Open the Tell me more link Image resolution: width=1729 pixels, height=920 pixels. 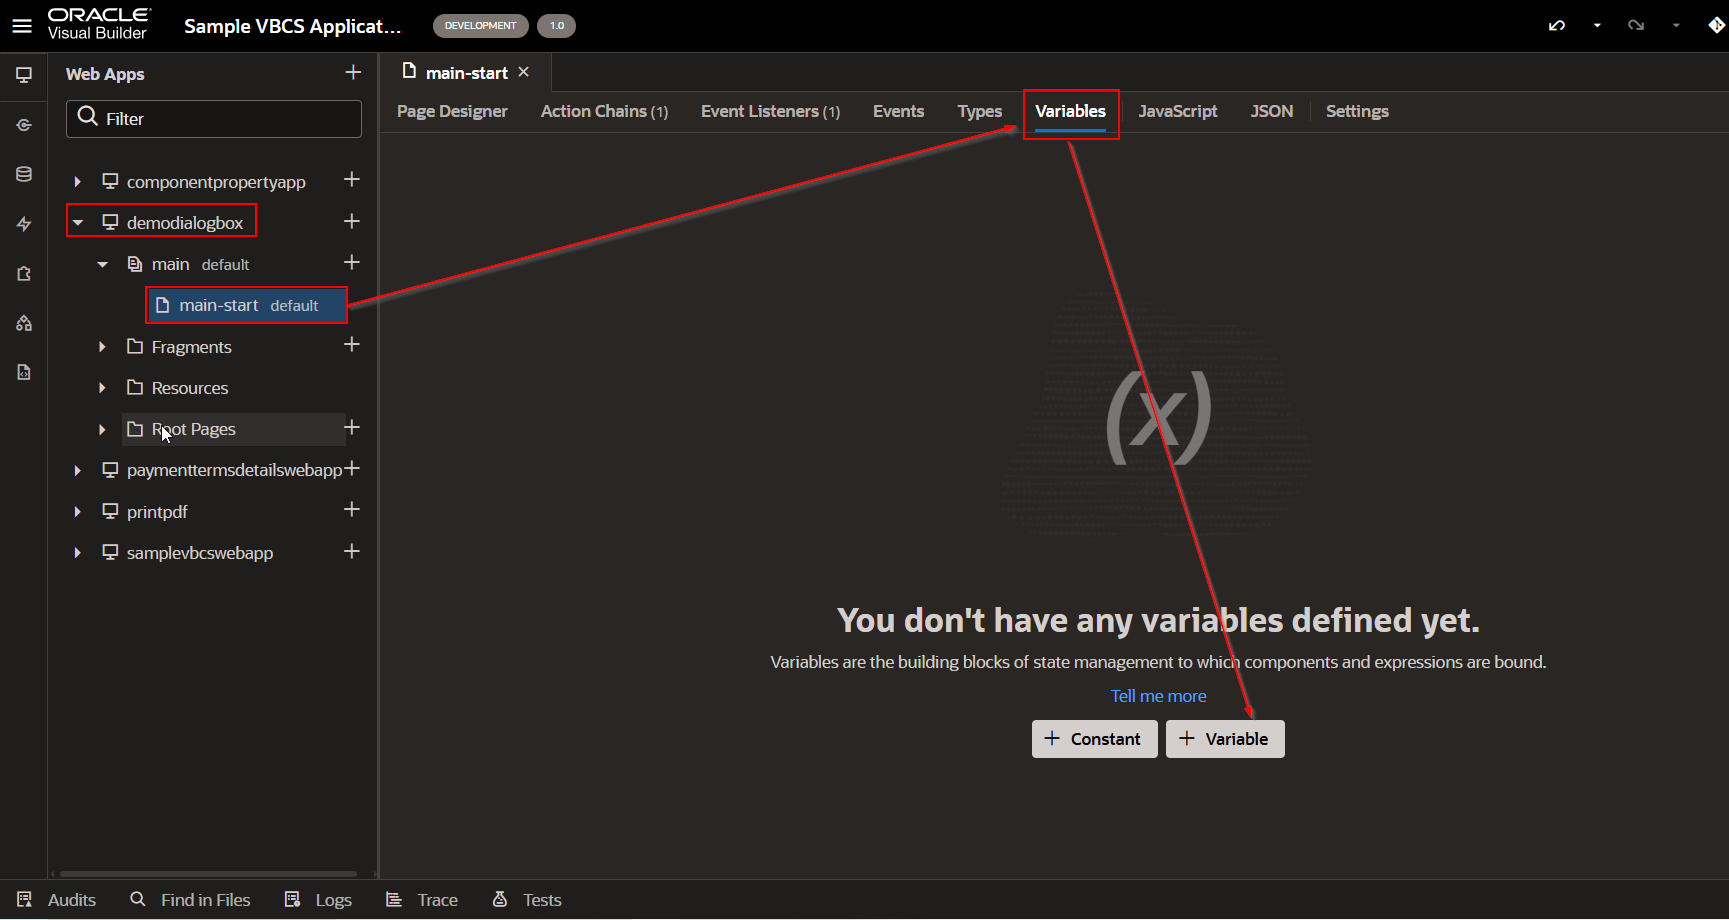click(1158, 696)
